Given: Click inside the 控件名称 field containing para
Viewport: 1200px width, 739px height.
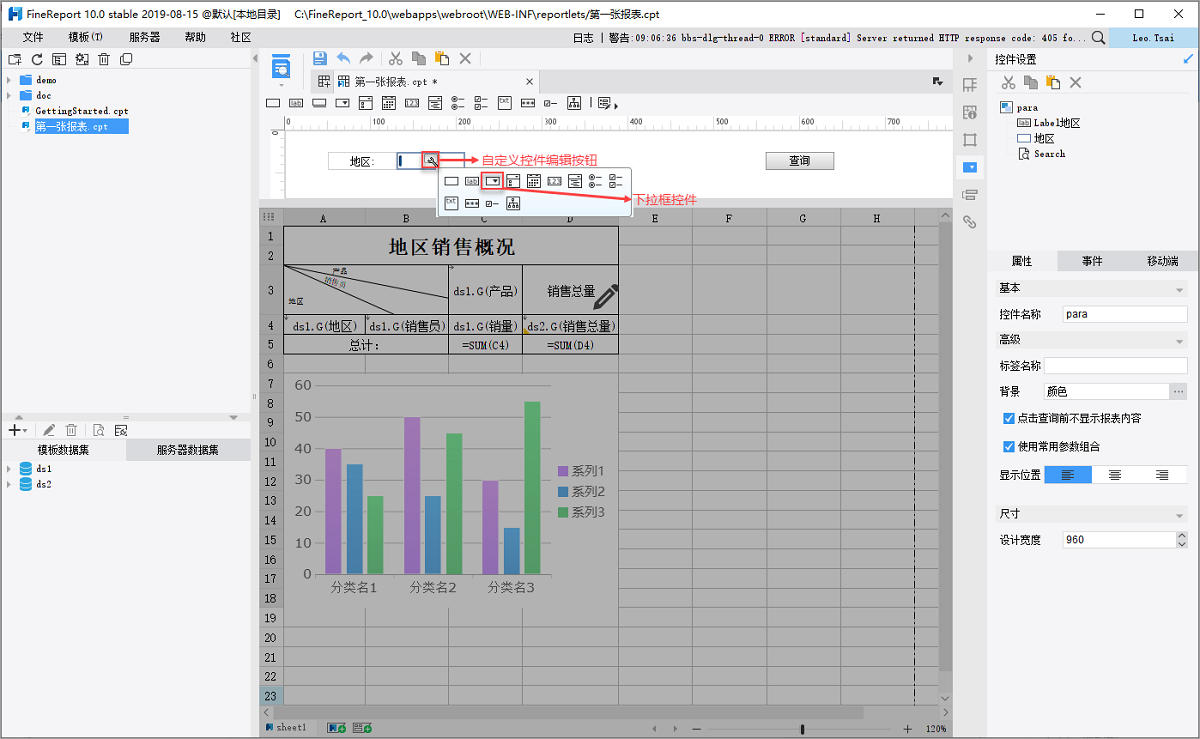Looking at the screenshot, I should (x=1124, y=314).
